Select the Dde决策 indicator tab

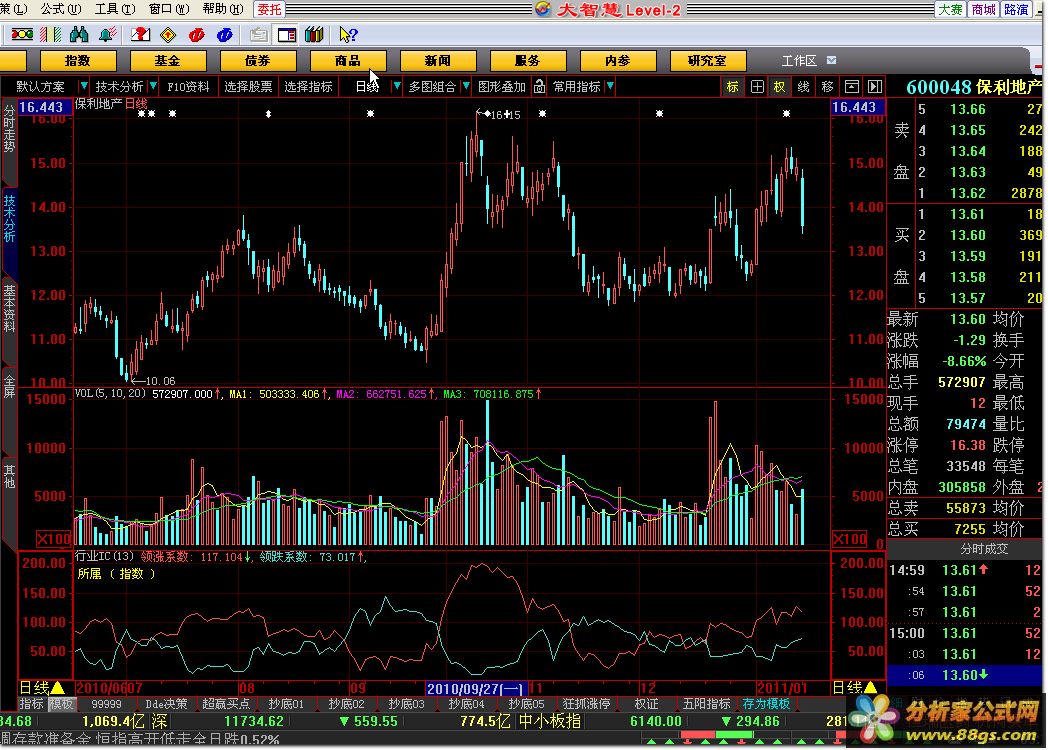coord(166,704)
